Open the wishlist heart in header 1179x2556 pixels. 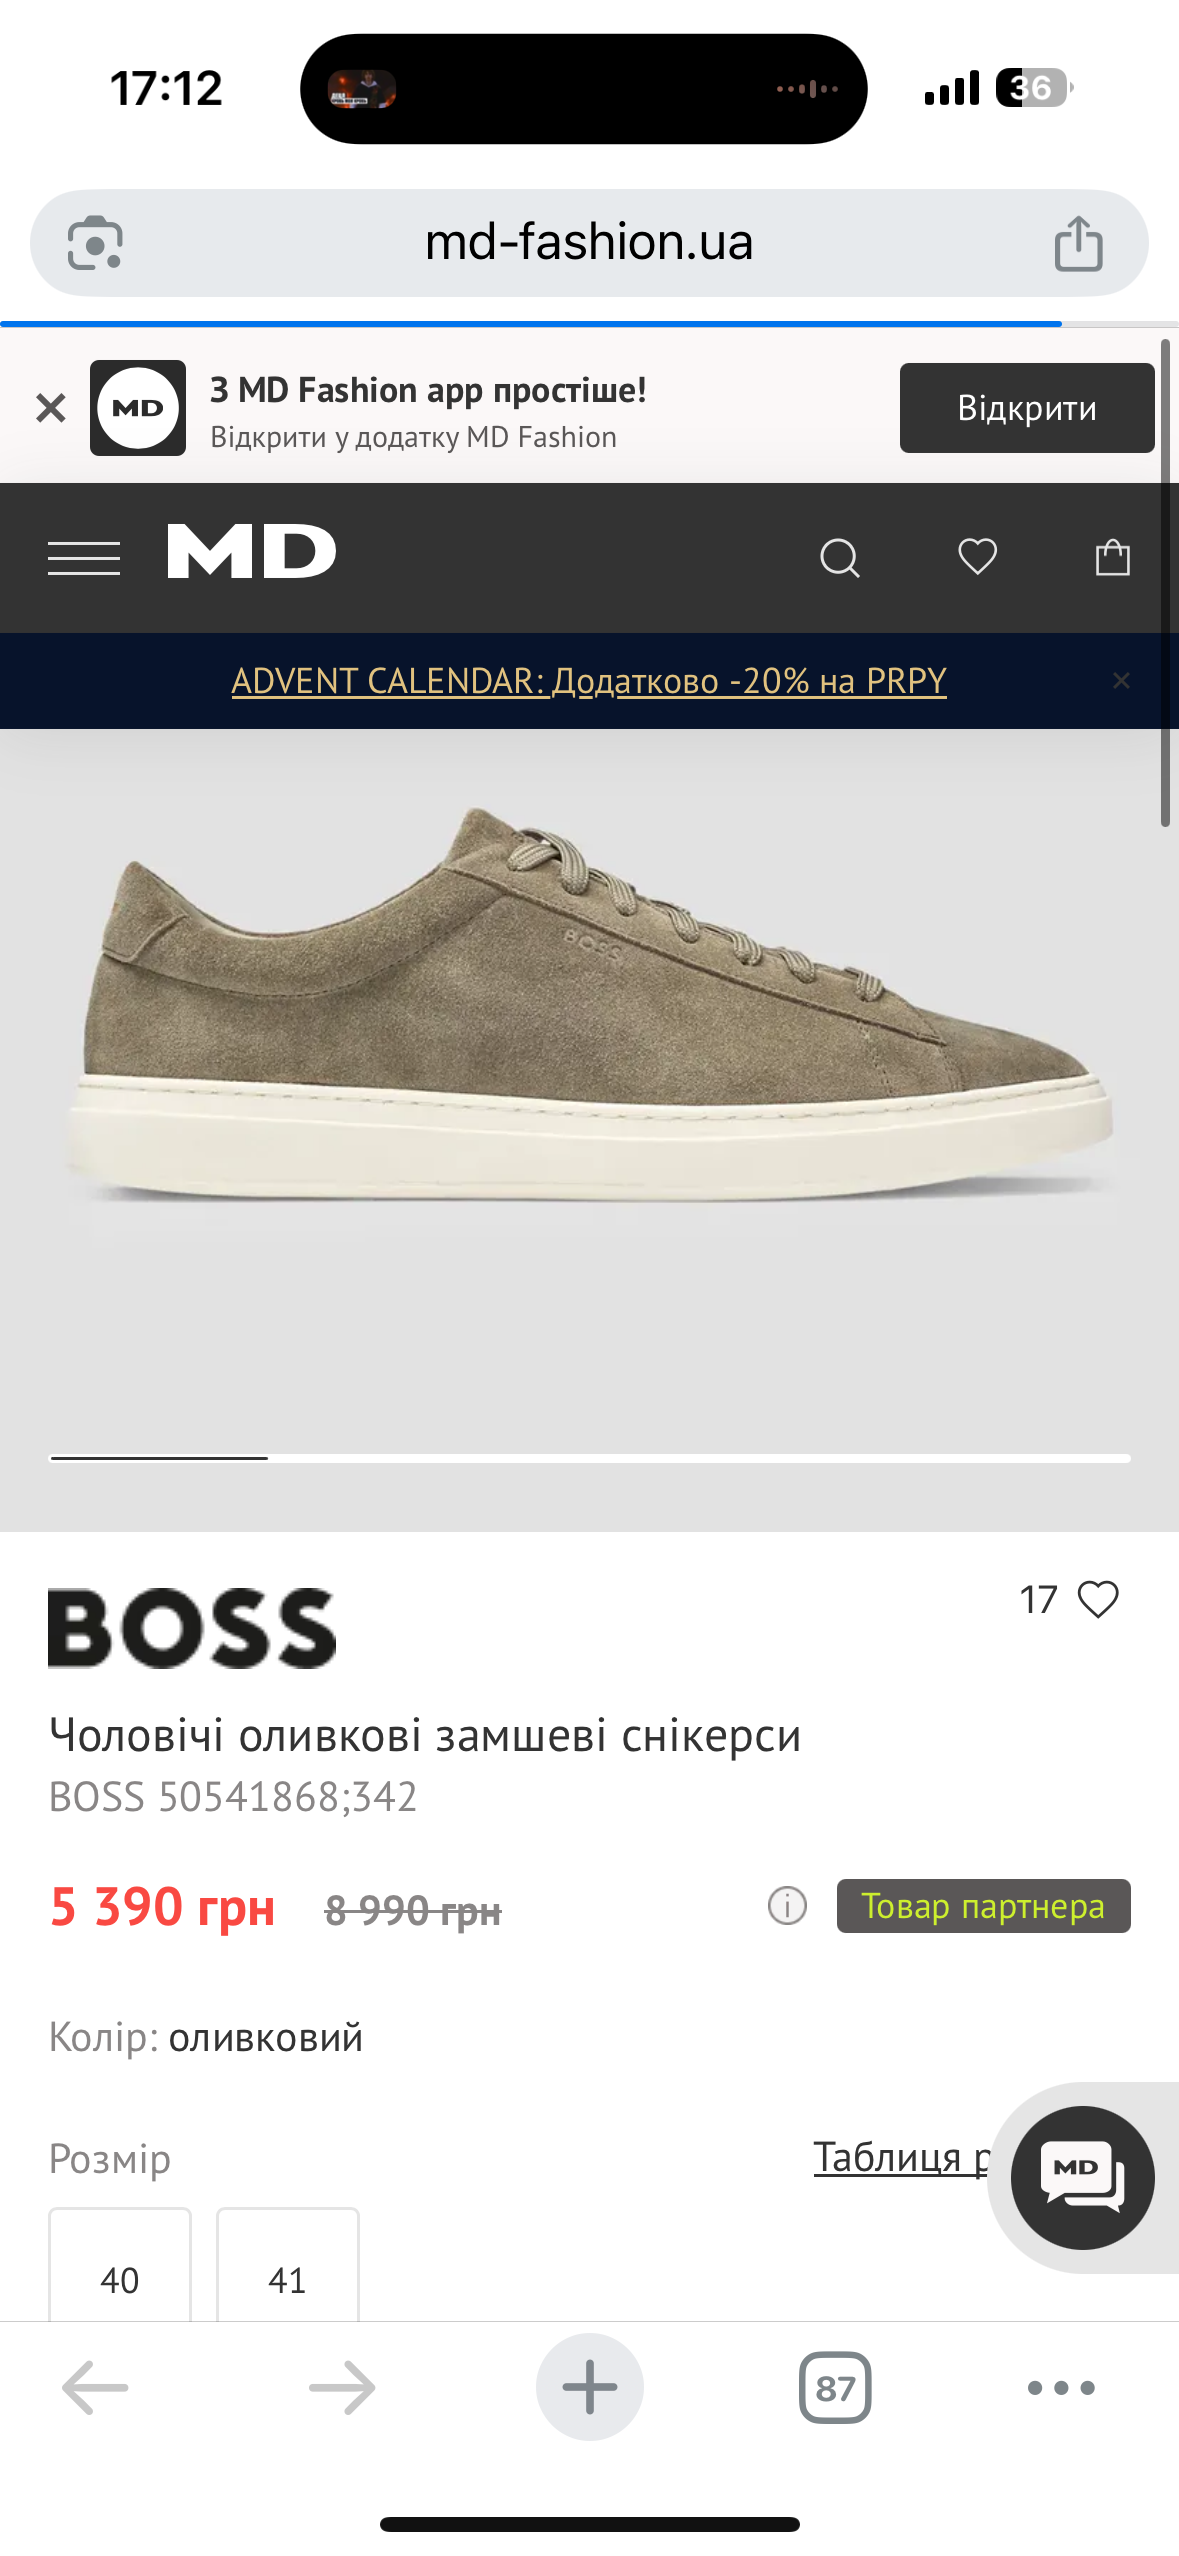(977, 556)
